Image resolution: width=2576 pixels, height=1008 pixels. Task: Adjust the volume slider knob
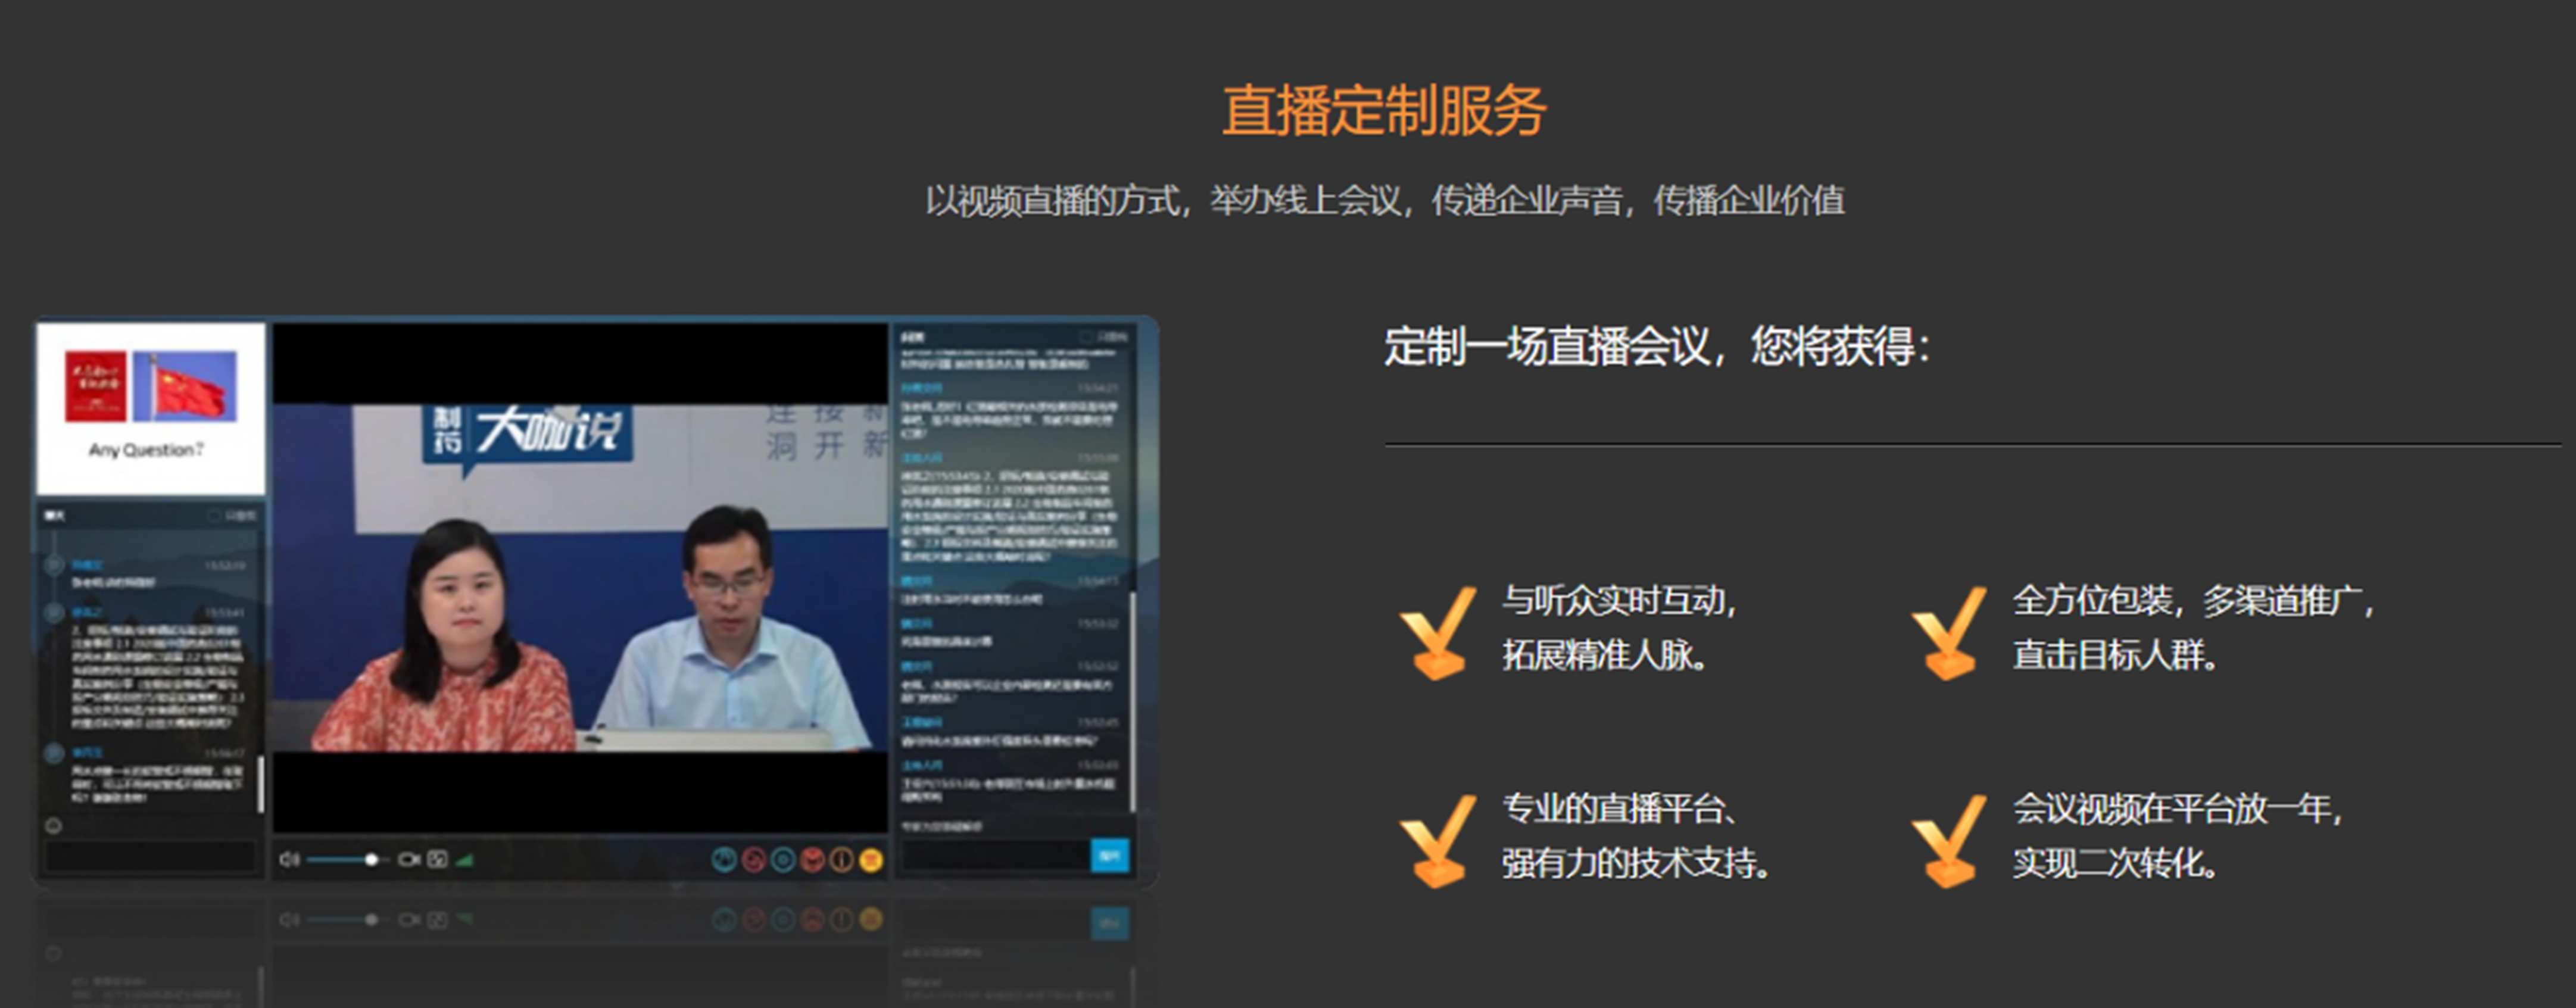click(371, 859)
